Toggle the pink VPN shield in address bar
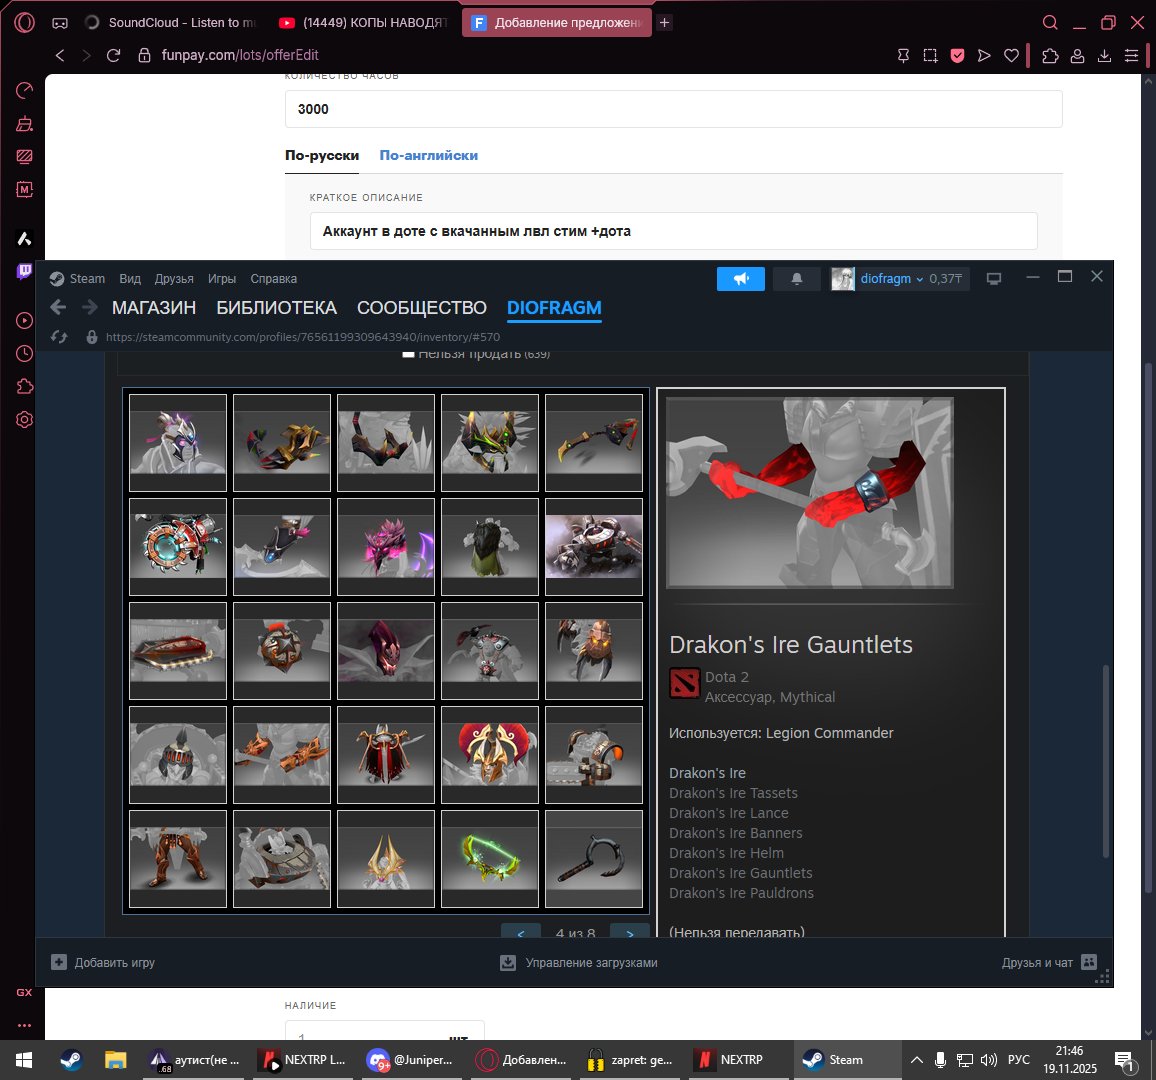Screen dimensions: 1156x1080 click(x=957, y=55)
